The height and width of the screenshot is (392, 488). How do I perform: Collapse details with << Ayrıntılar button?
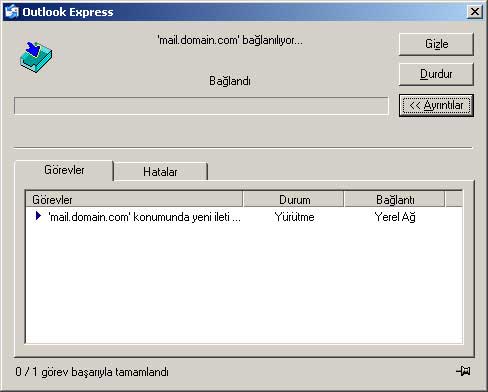click(436, 105)
